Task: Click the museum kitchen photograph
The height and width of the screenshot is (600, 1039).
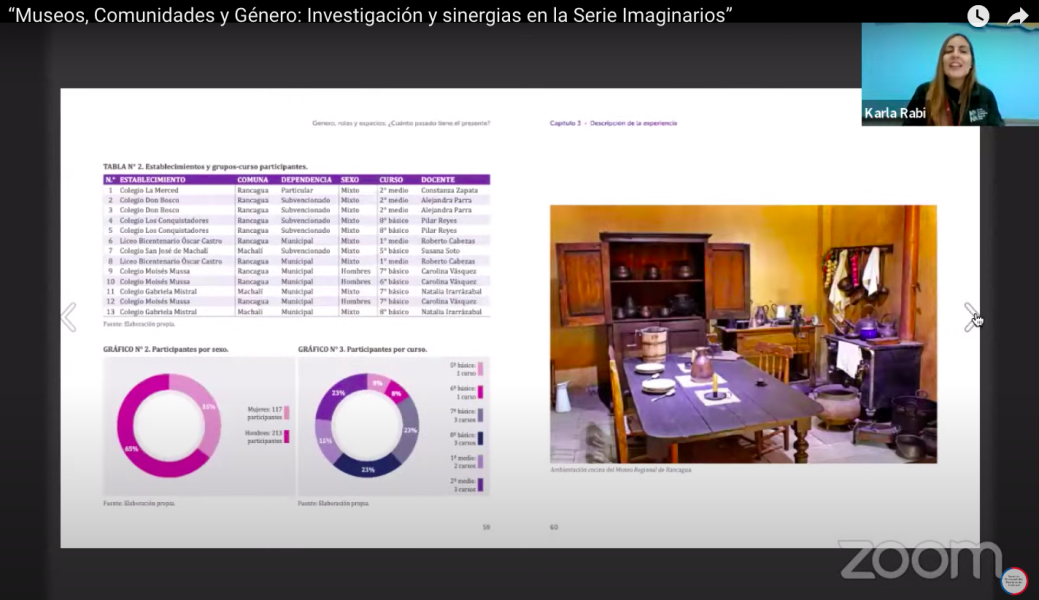Action: coord(743,334)
